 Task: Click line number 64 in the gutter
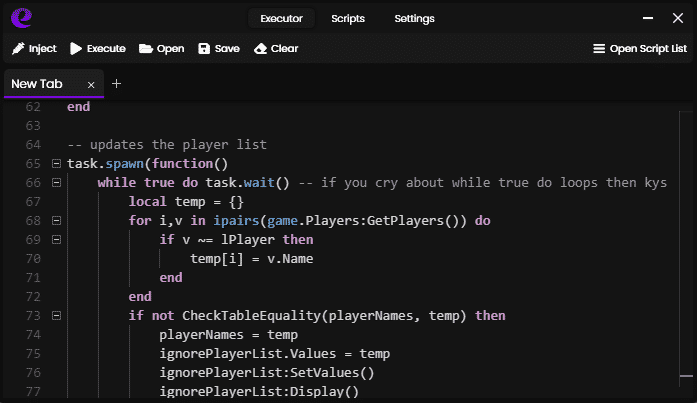tap(33, 145)
